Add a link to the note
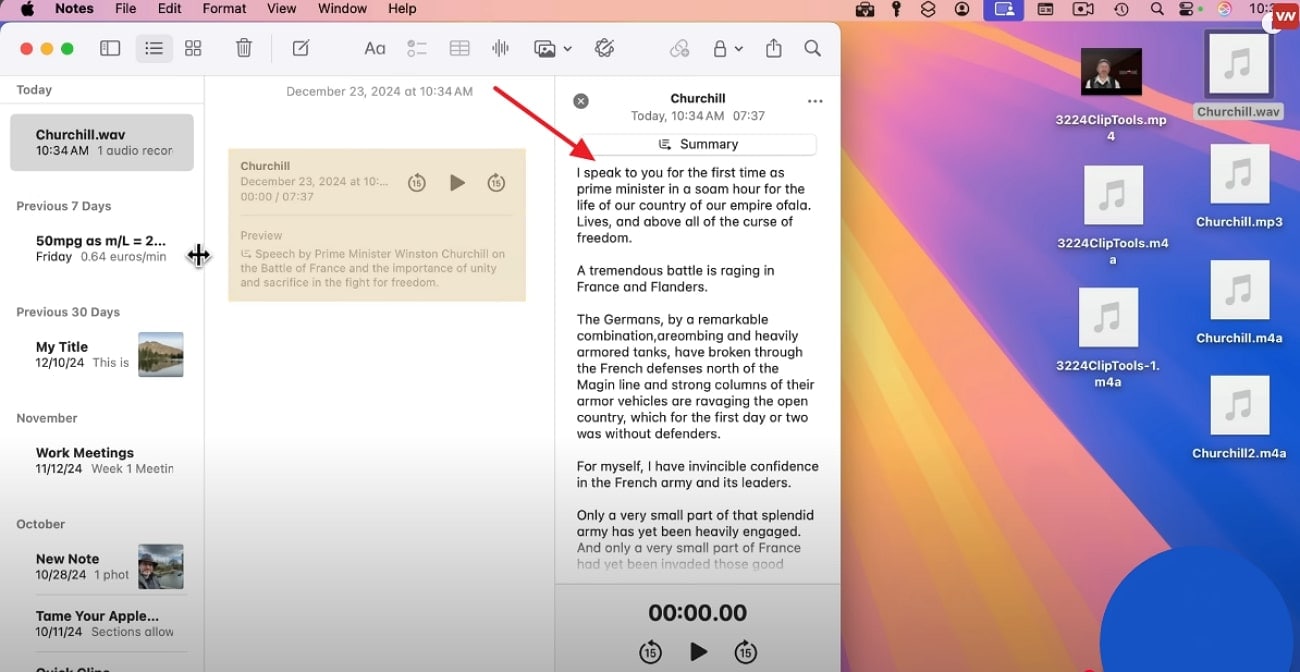 679,48
